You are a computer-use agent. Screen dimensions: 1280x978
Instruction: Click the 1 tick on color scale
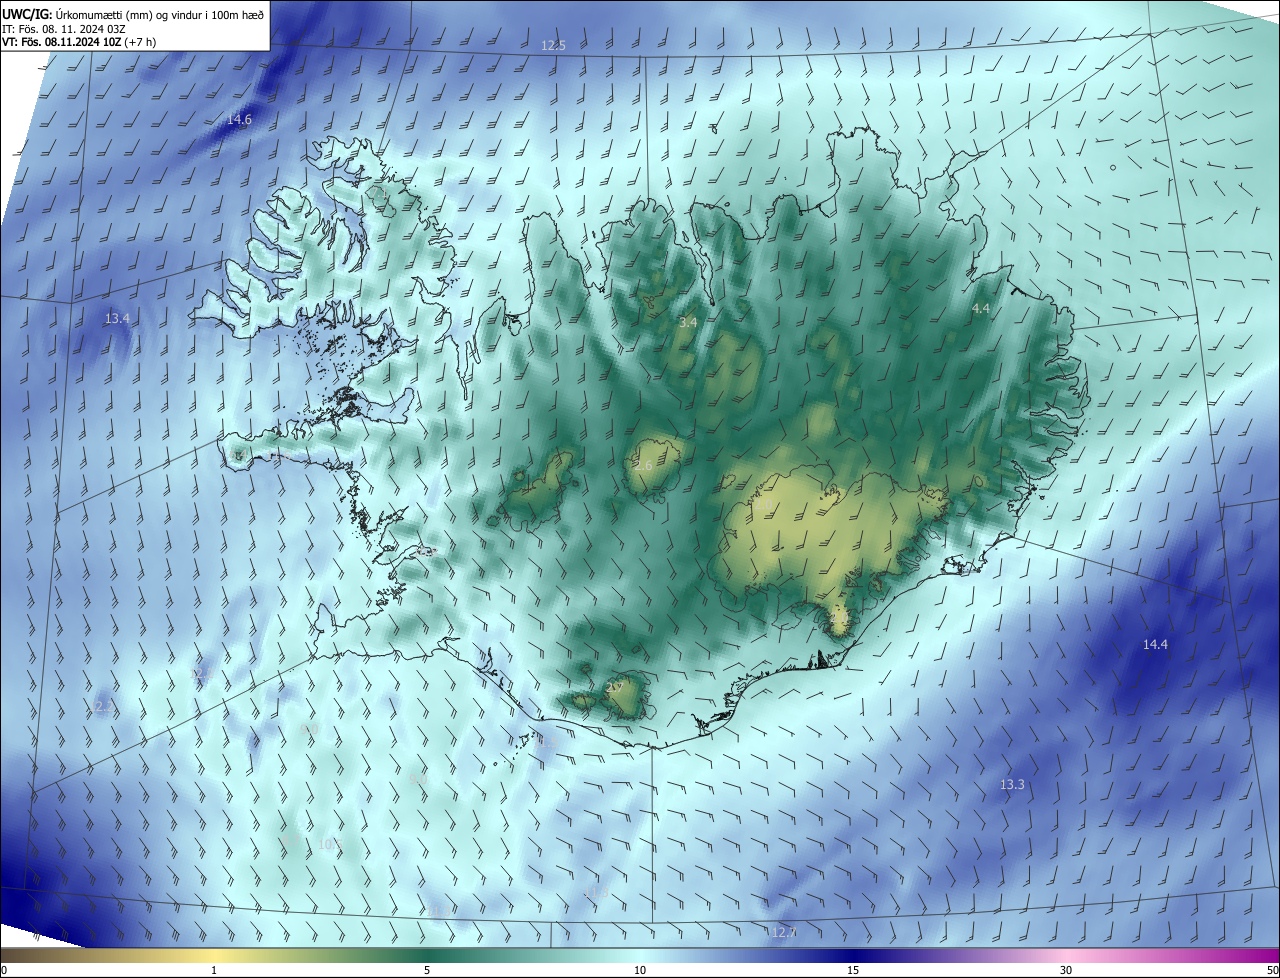[214, 970]
